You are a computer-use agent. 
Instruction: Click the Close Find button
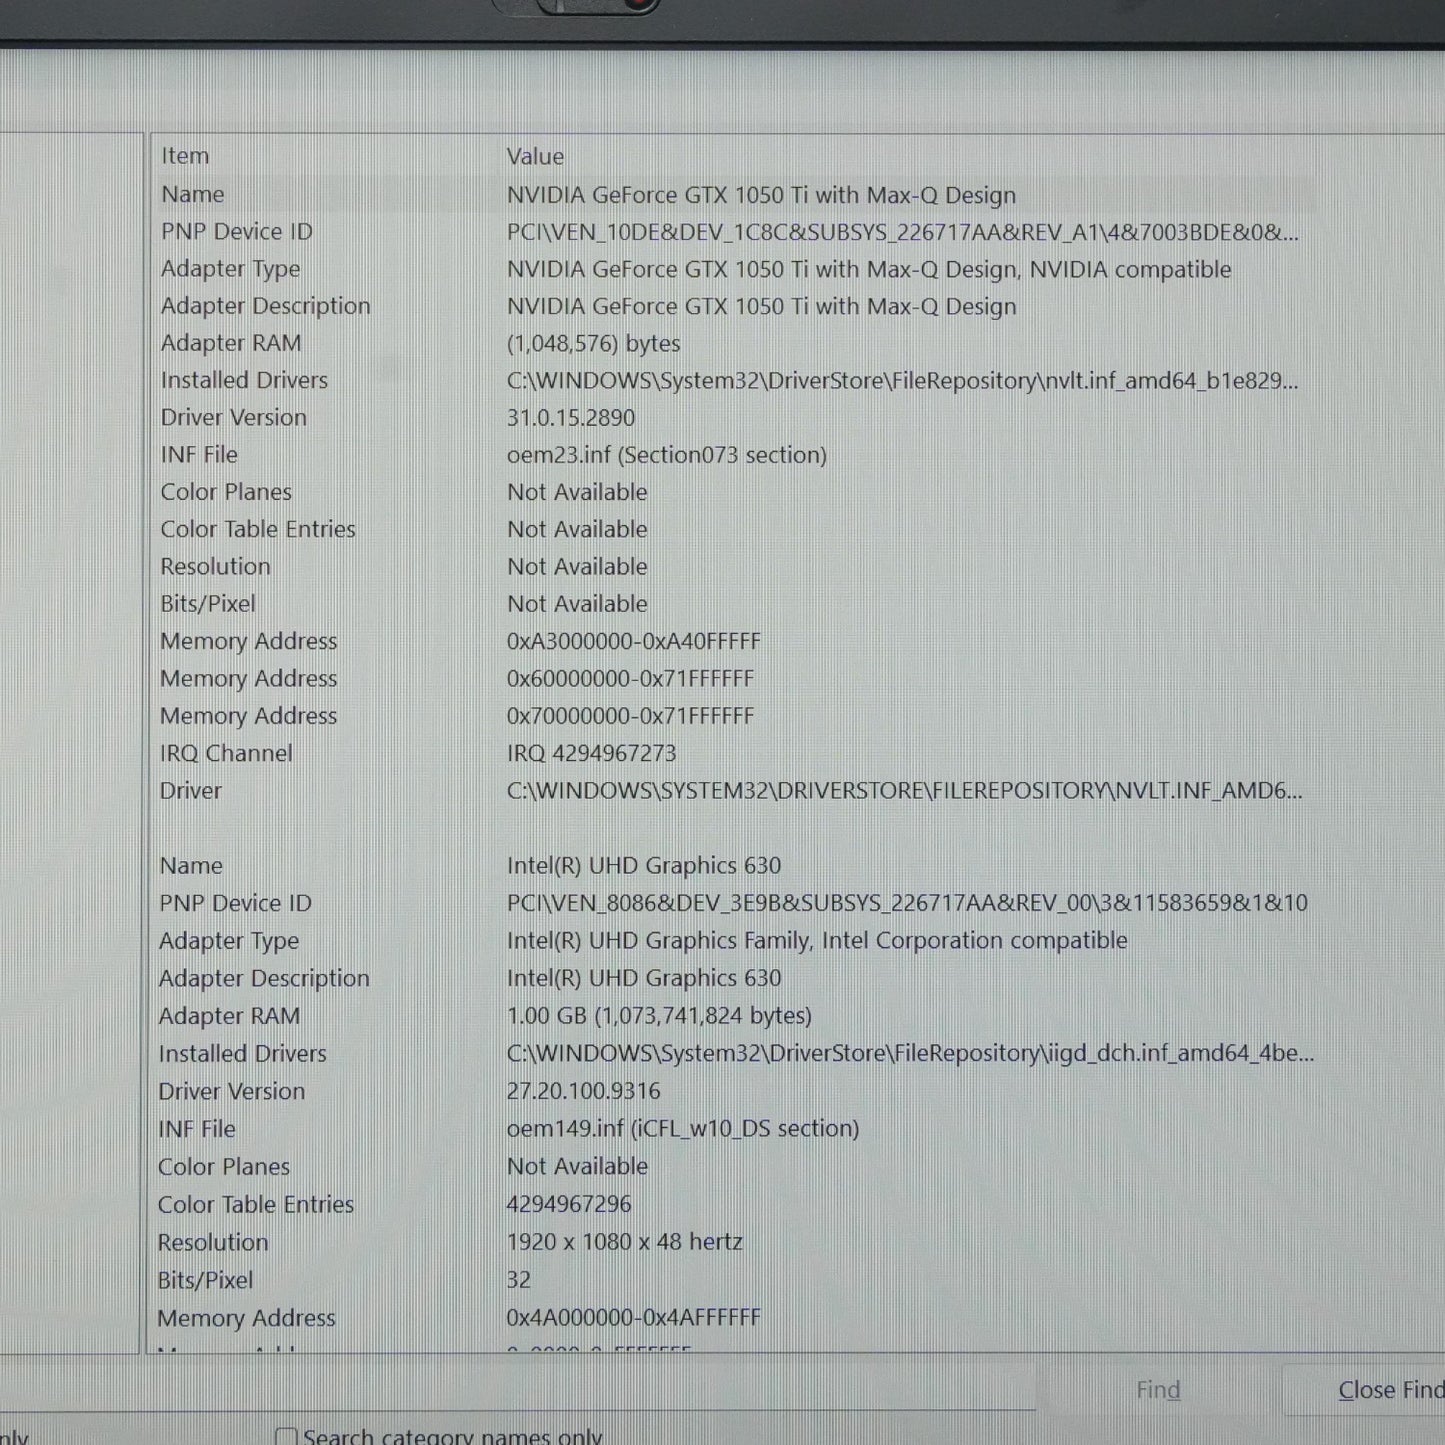pyautogui.click(x=1391, y=1390)
